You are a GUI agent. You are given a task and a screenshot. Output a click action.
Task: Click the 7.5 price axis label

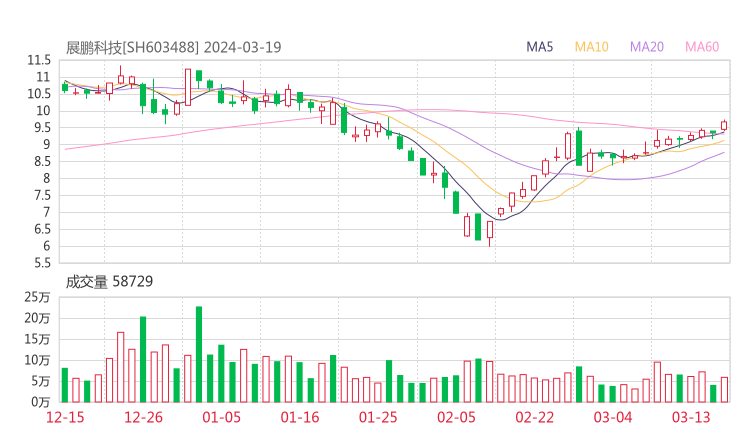(41, 195)
